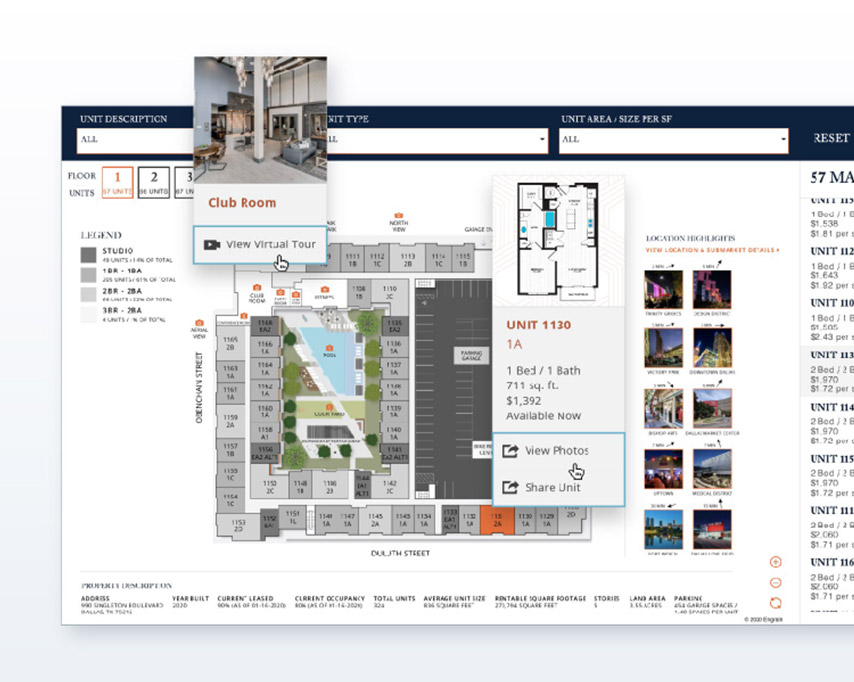Switch to Floor 2 tab
Image resolution: width=854 pixels, height=682 pixels.
pos(154,175)
